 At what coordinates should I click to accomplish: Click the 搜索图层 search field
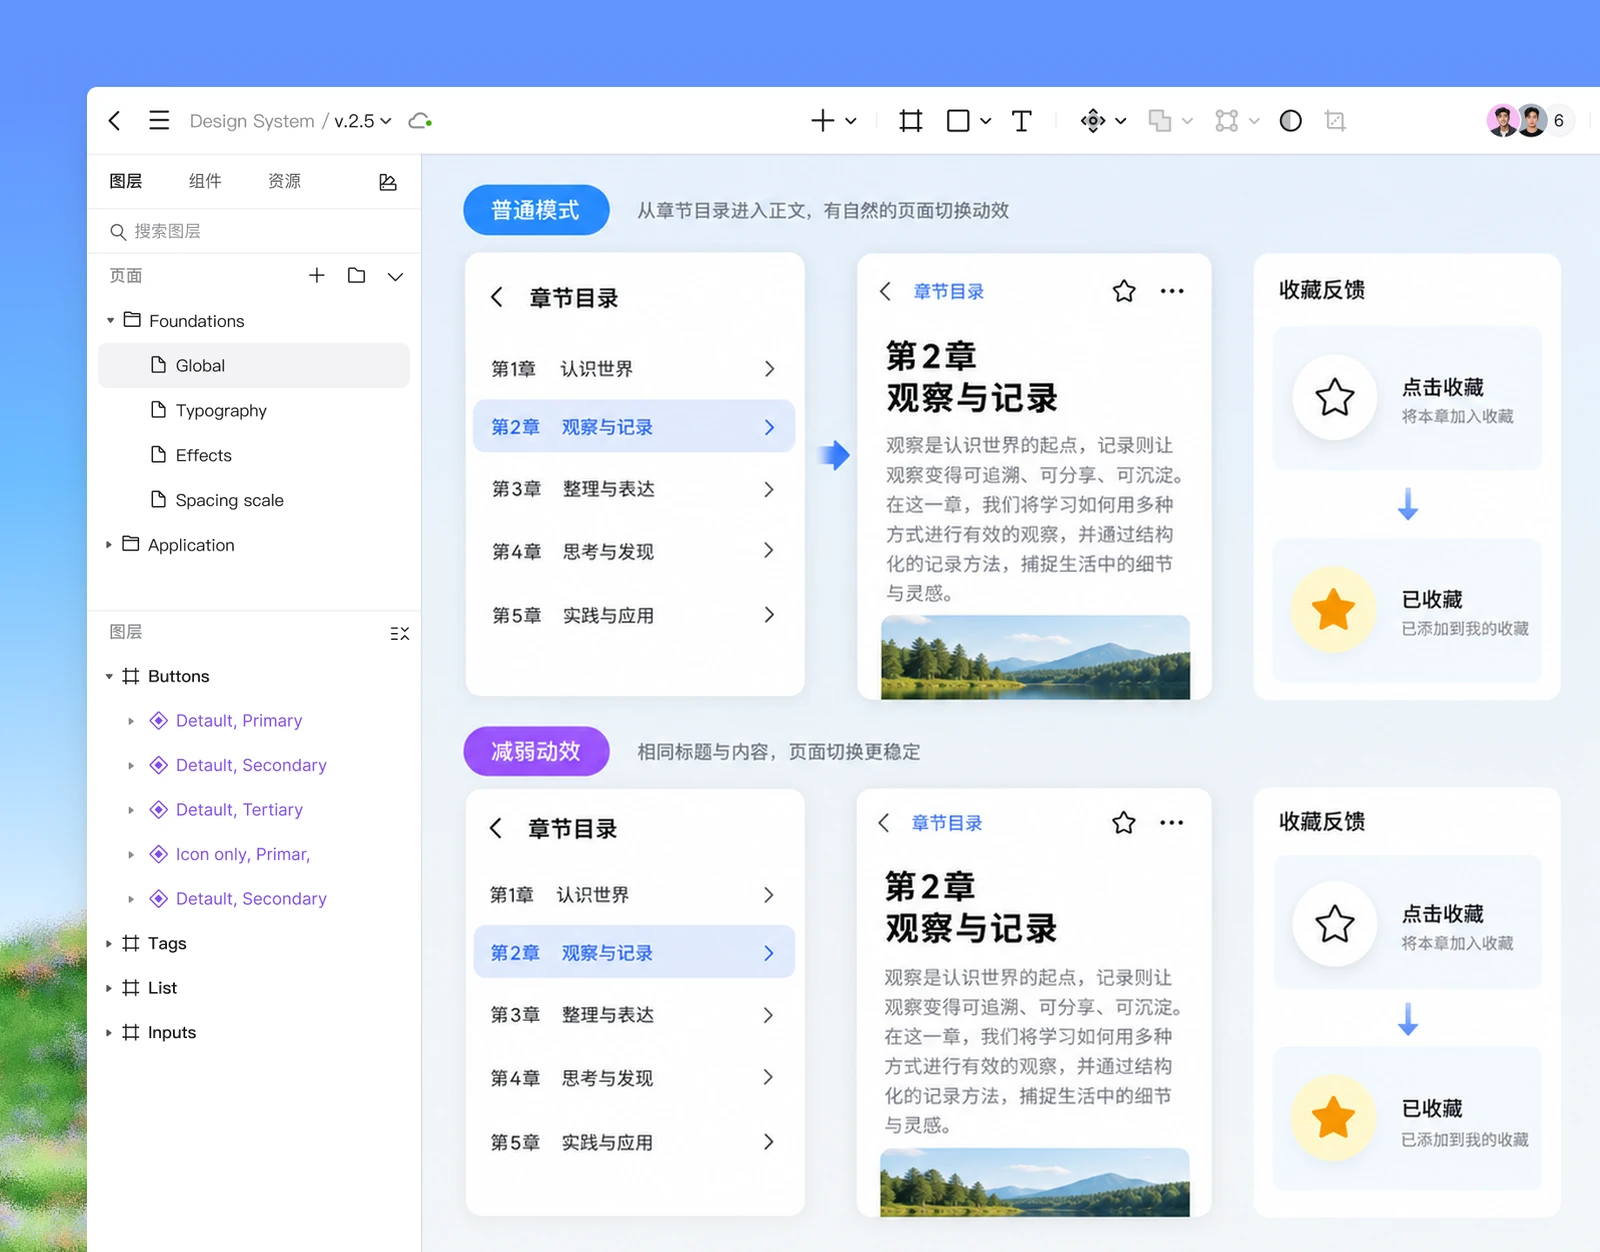pos(254,231)
